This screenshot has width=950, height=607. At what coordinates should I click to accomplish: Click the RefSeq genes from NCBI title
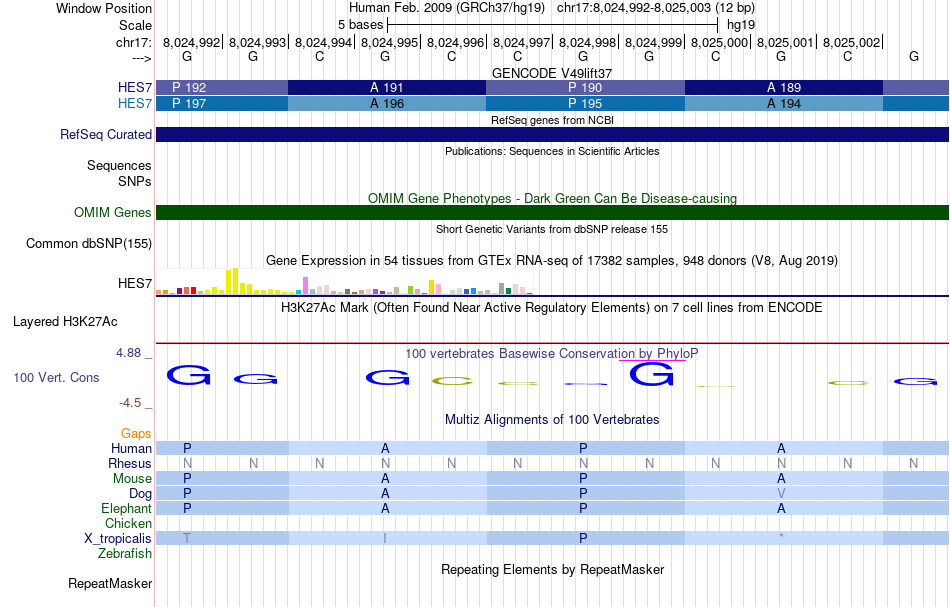coord(552,120)
